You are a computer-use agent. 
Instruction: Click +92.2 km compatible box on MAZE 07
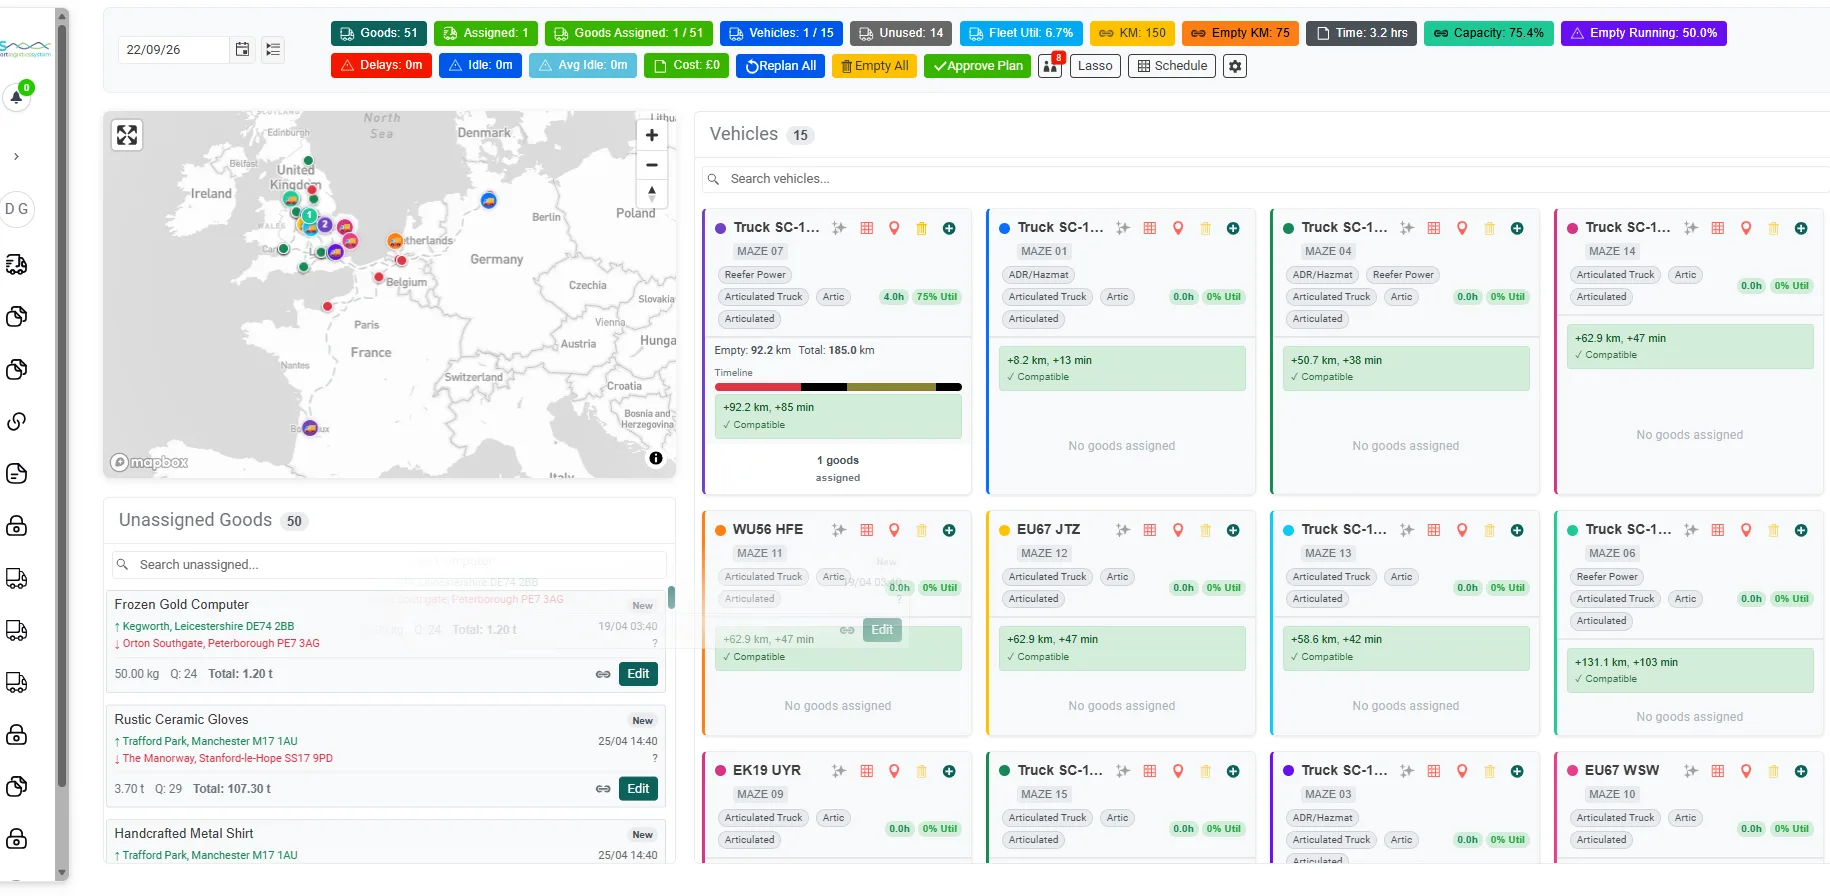point(838,416)
